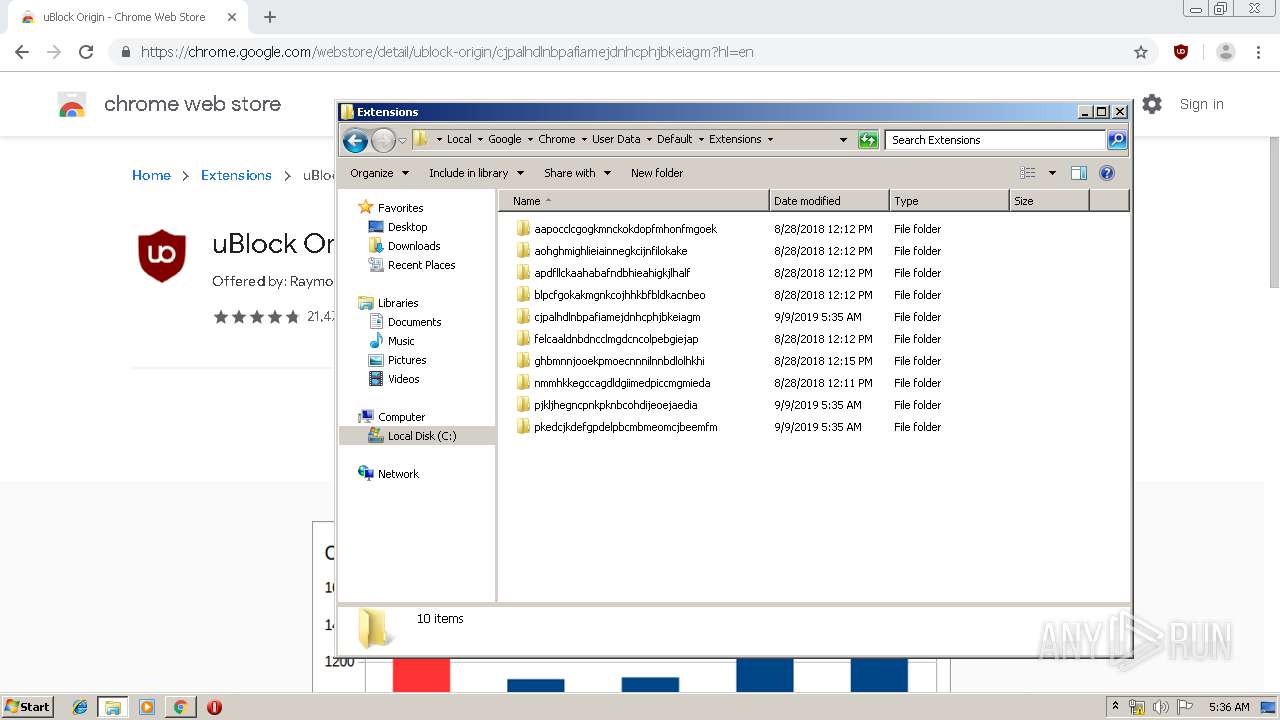Open the media player taskbar icon
Image resolution: width=1280 pixels, height=720 pixels.
147,707
